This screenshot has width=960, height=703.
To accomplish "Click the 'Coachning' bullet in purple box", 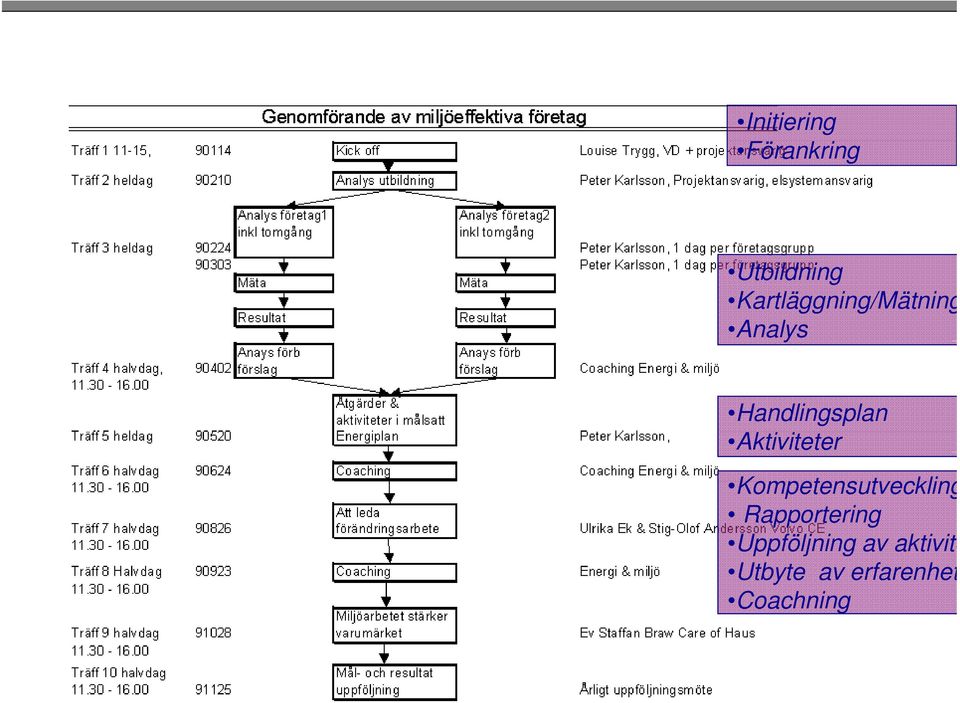I will tap(789, 600).
